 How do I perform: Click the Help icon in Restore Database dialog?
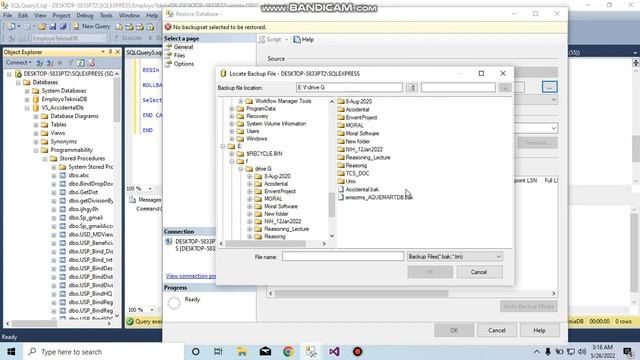click(x=303, y=40)
